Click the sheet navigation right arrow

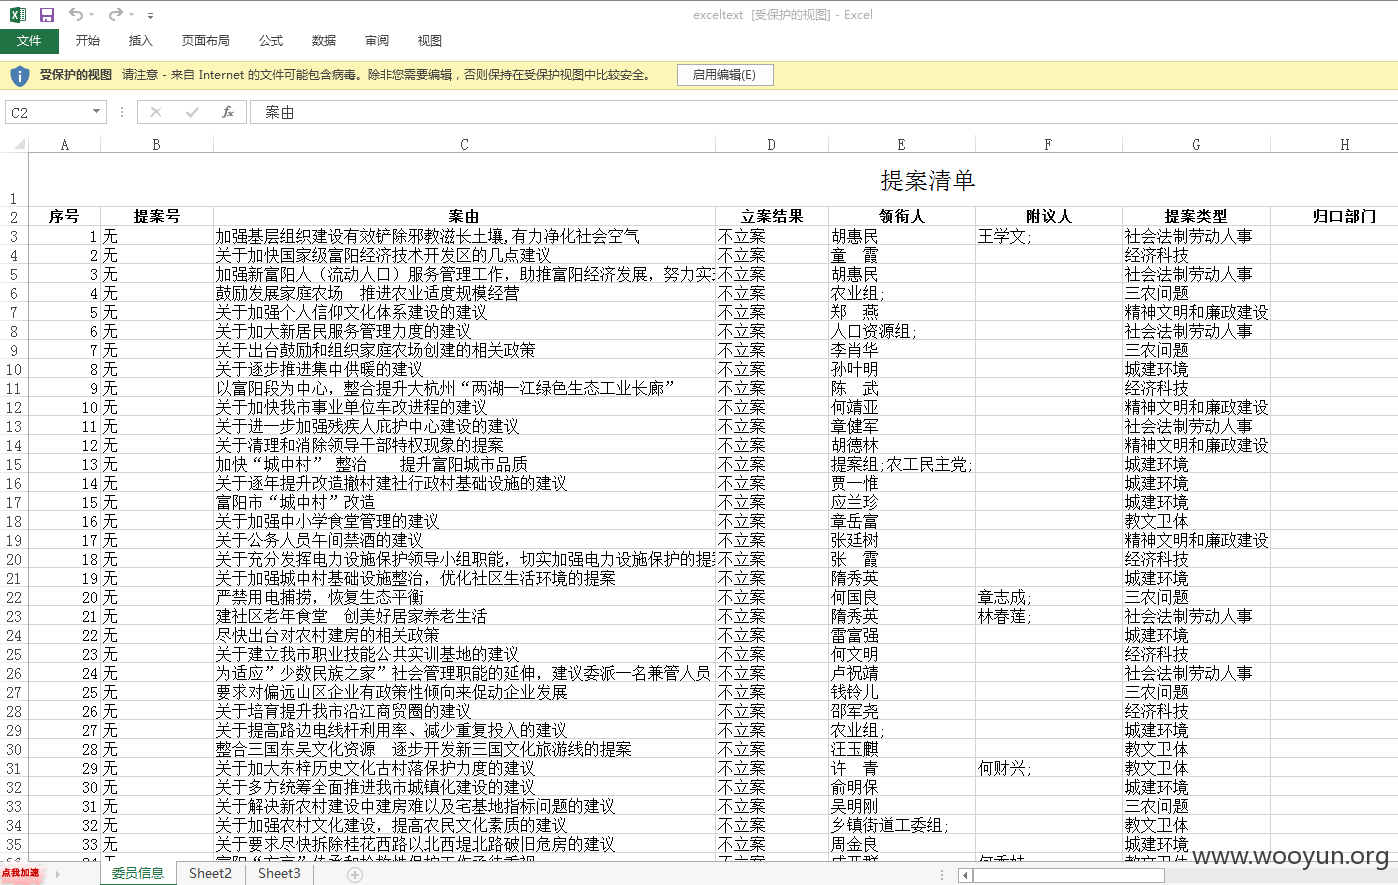coord(58,874)
